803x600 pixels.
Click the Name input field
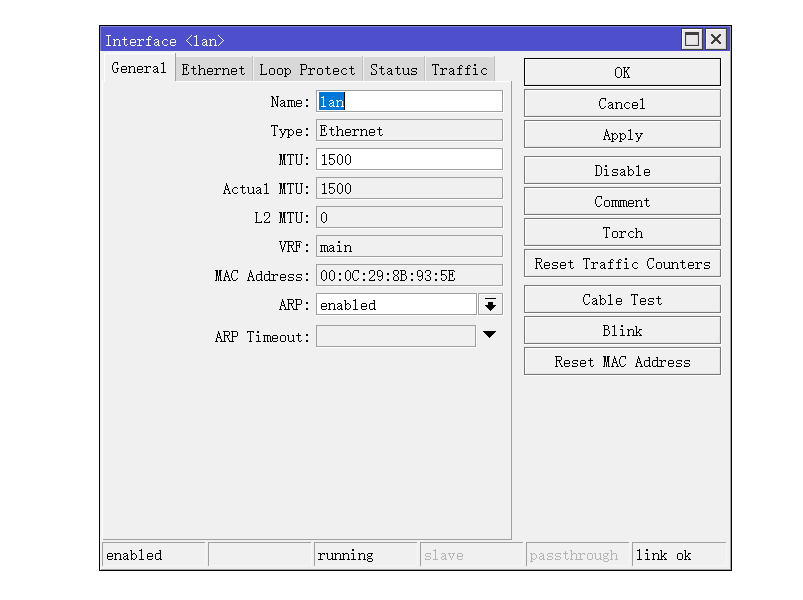click(409, 102)
